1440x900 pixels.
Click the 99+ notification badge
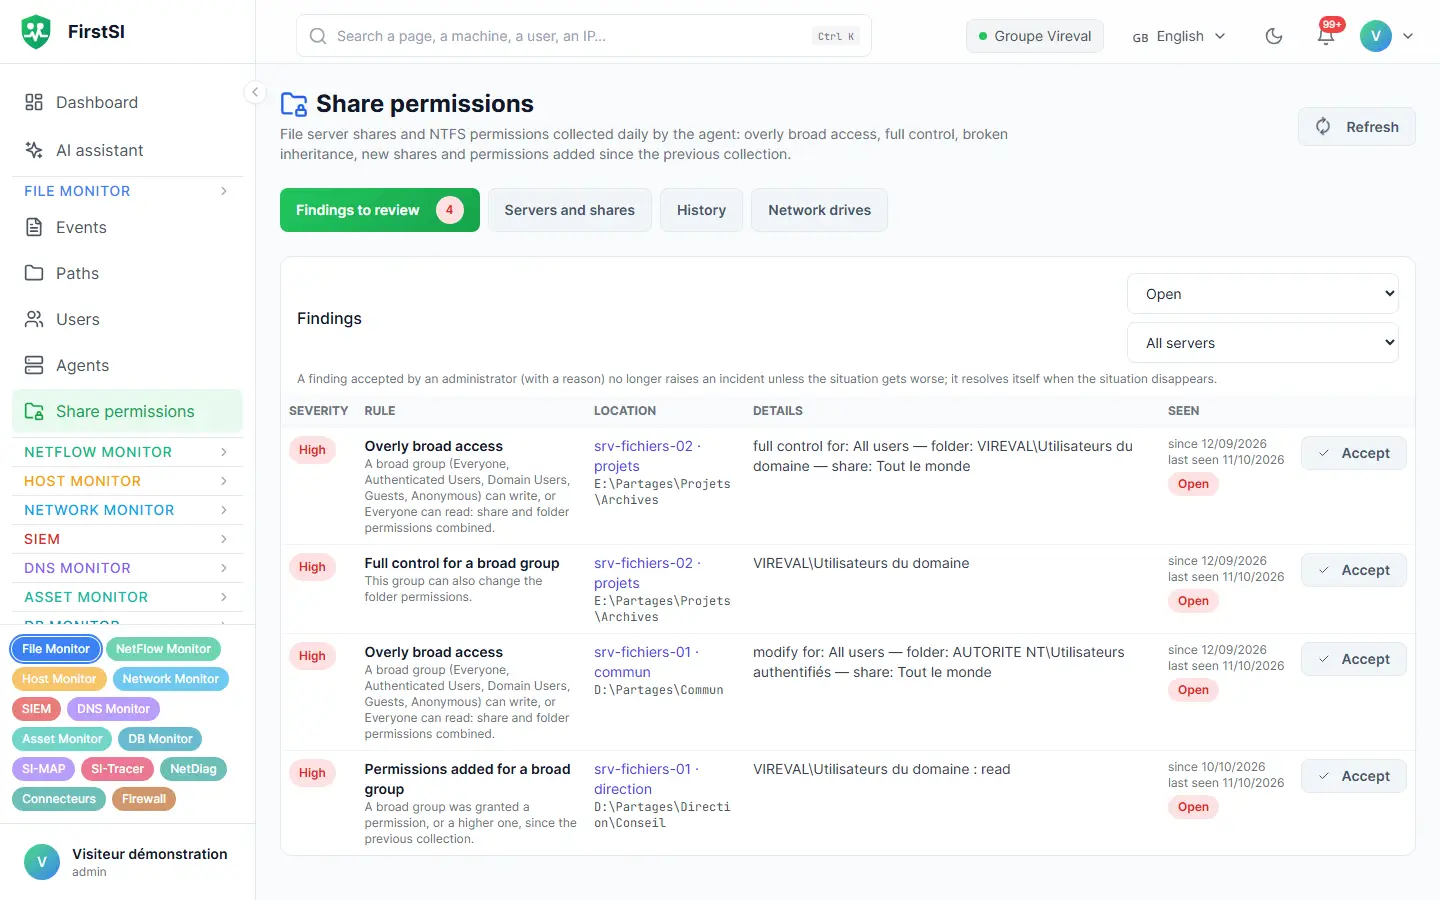[1332, 24]
